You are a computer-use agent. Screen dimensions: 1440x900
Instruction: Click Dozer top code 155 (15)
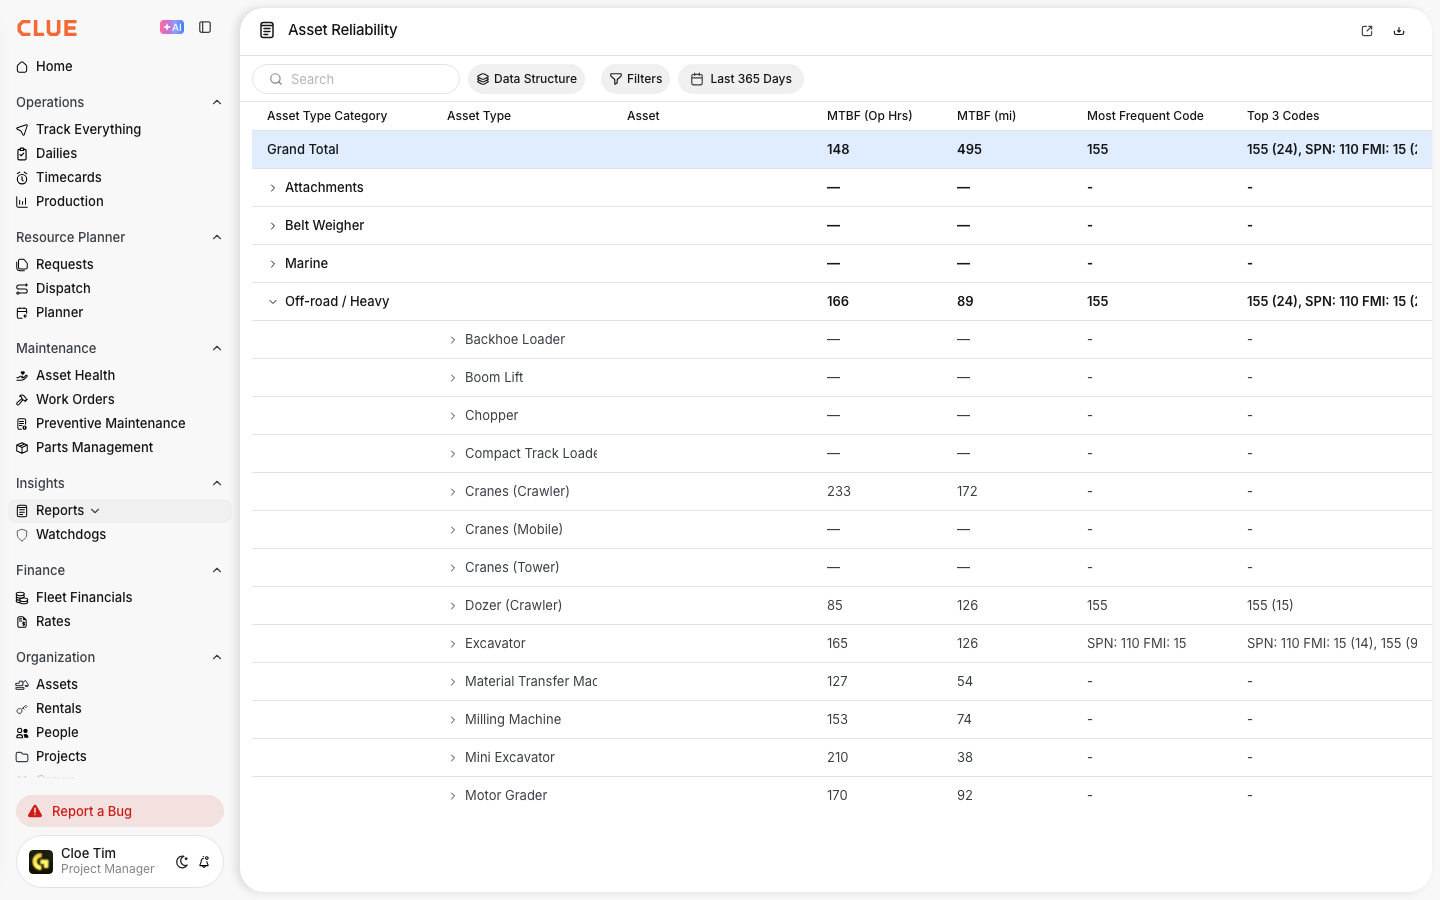1270,606
